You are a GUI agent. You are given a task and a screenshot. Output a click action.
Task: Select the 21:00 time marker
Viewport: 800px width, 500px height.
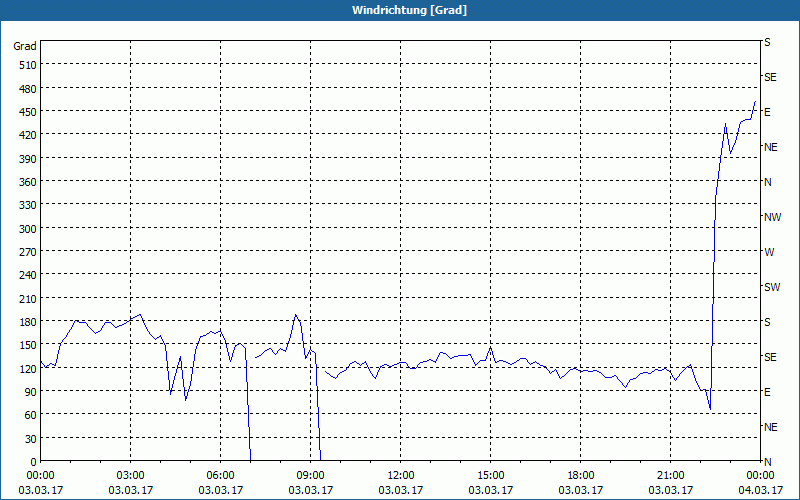click(670, 476)
